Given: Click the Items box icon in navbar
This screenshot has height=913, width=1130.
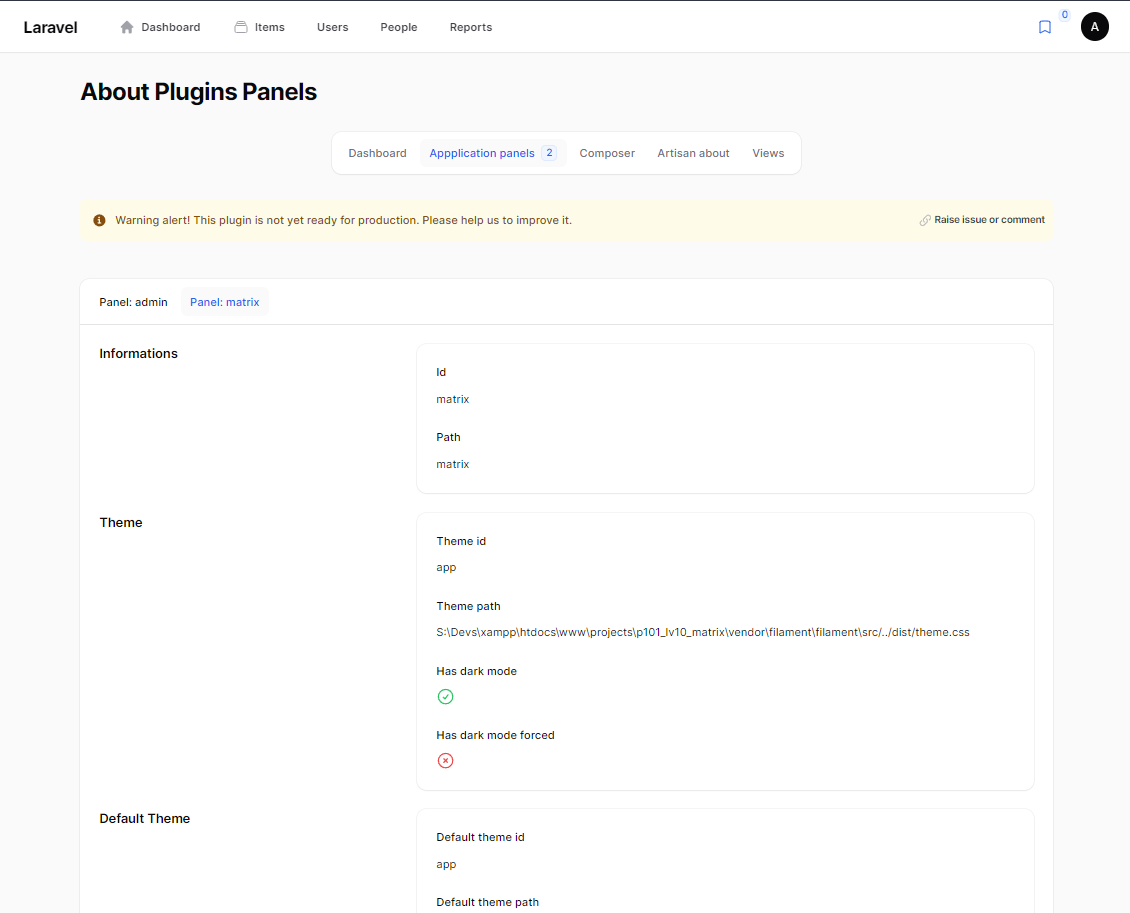Looking at the screenshot, I should click(241, 27).
